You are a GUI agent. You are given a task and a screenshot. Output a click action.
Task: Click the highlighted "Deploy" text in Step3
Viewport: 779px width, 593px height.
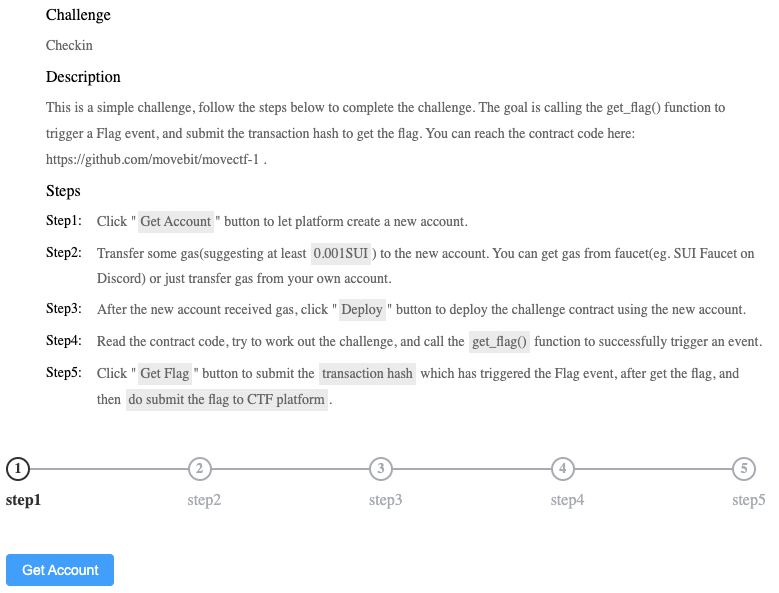(362, 310)
